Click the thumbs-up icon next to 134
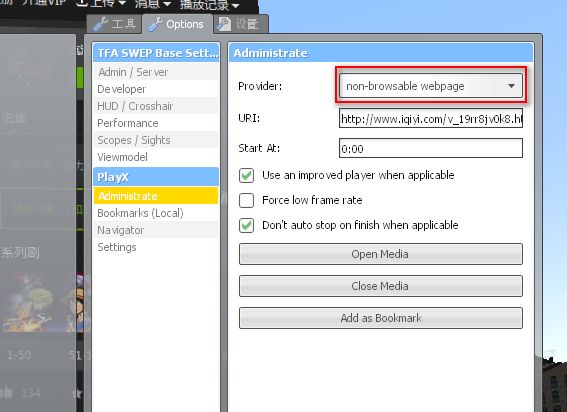The width and height of the screenshot is (567, 412). coord(7,392)
